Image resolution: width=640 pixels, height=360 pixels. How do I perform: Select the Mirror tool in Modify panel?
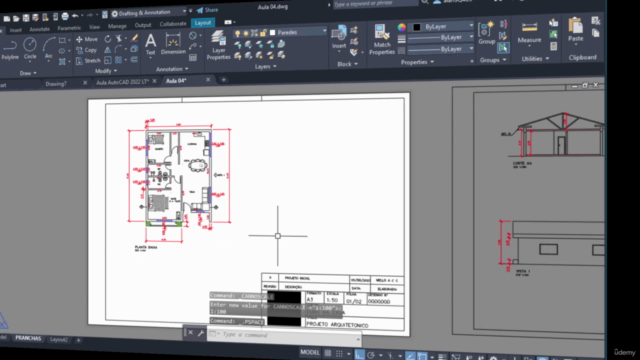[x=107, y=50]
